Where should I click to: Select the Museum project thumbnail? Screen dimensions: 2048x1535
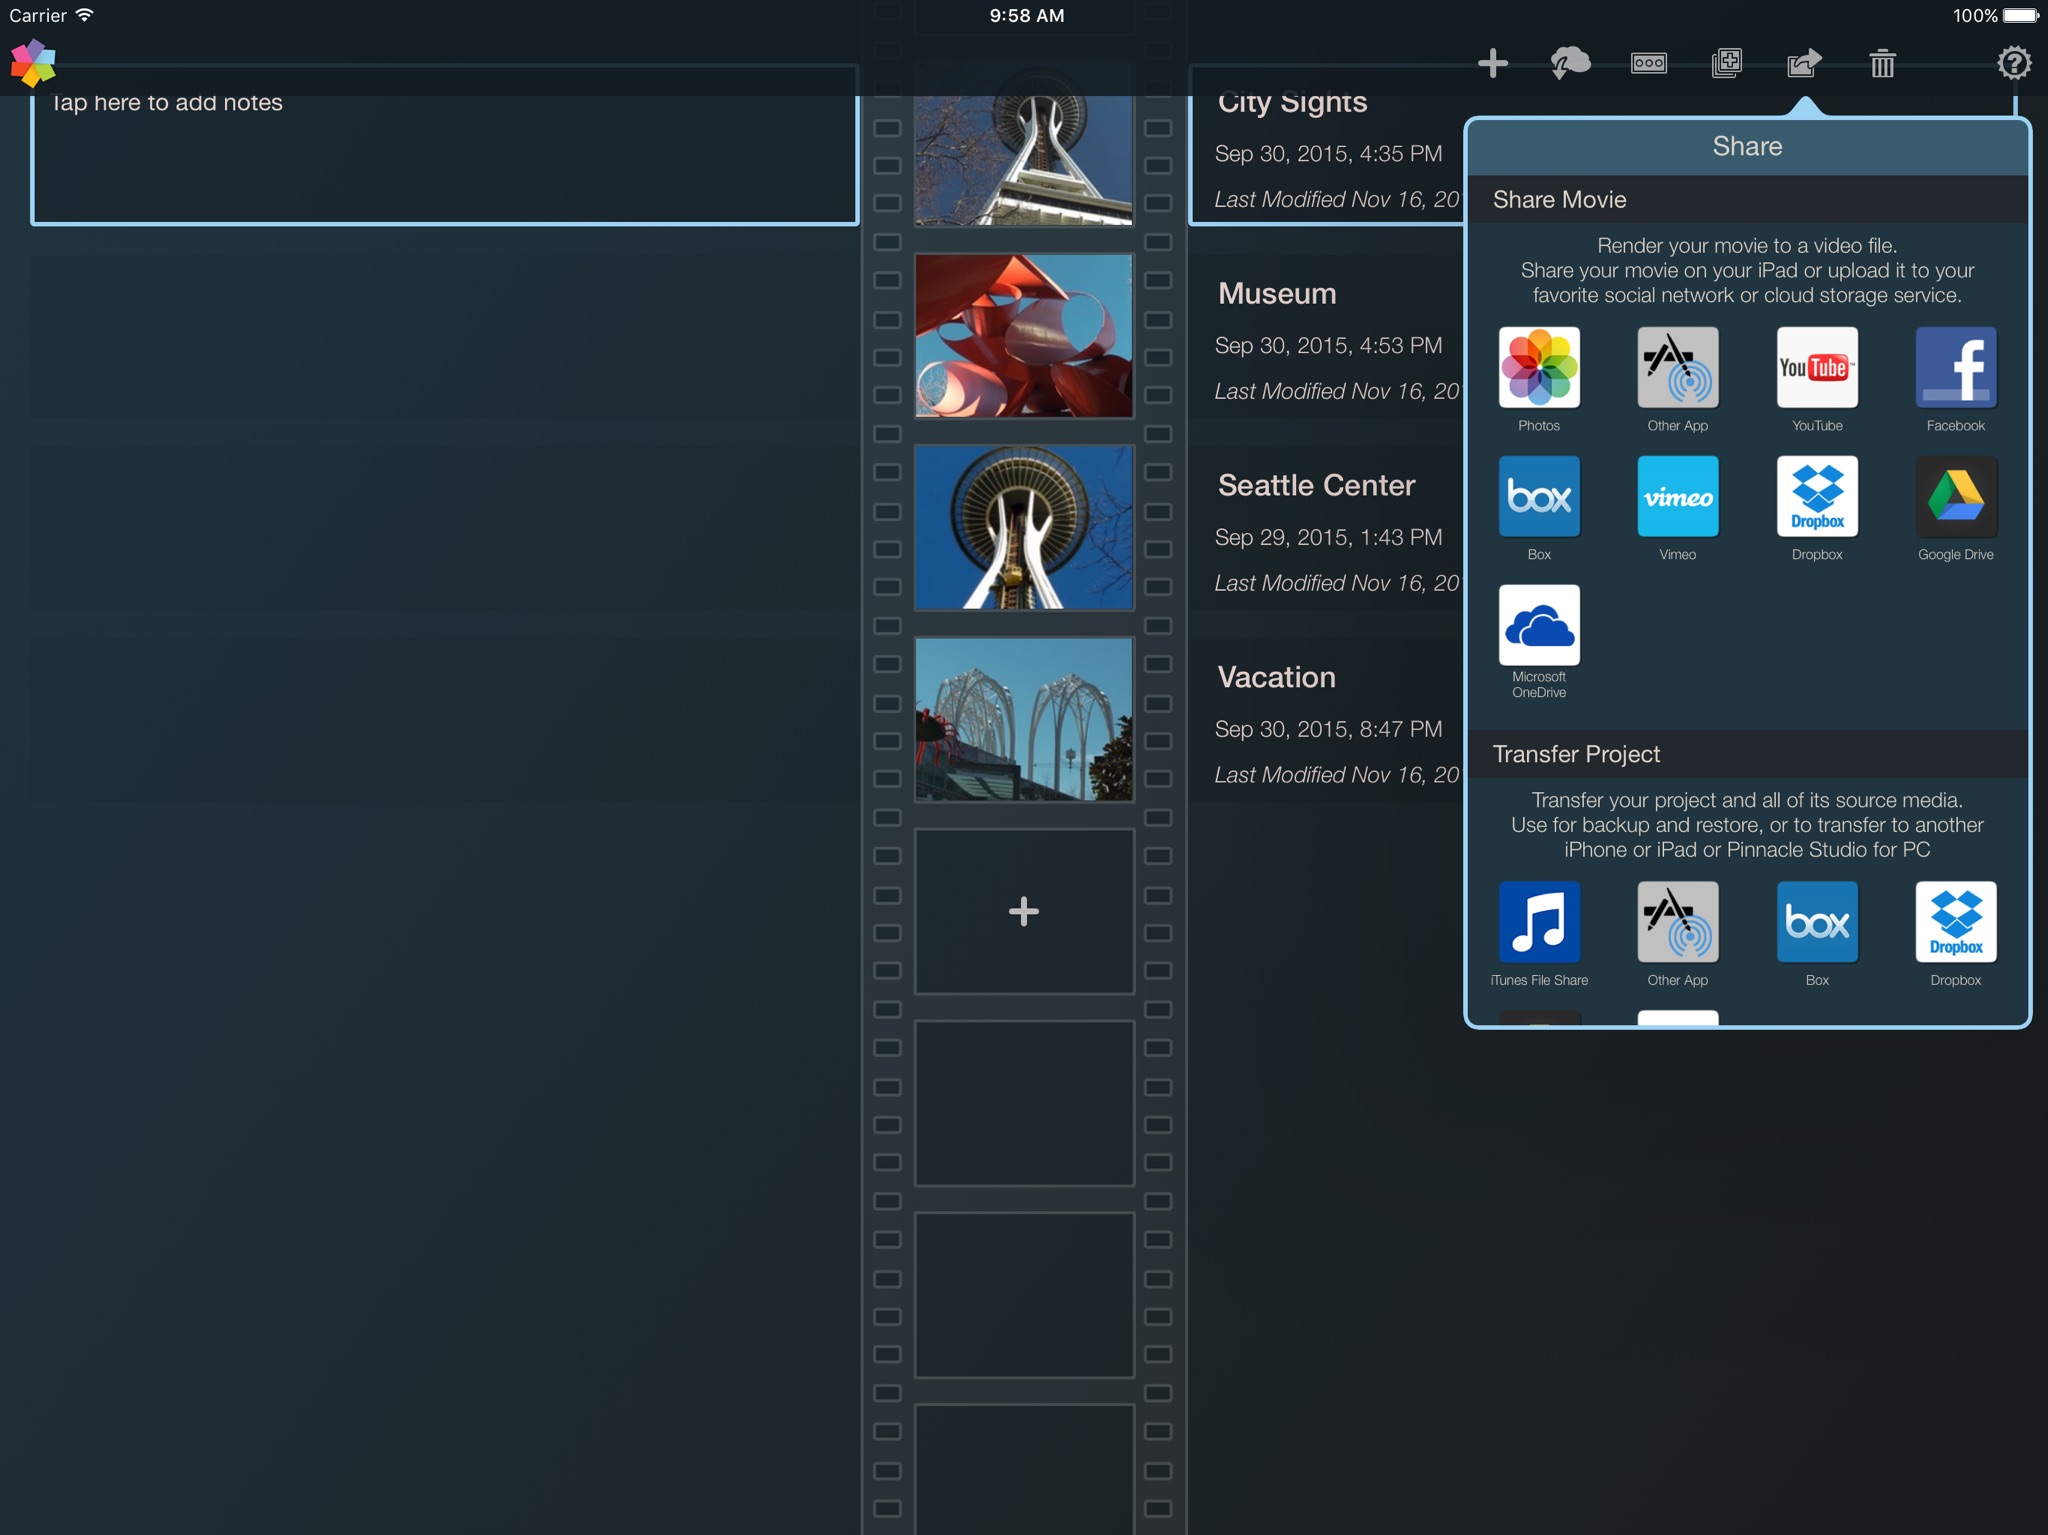click(1024, 335)
